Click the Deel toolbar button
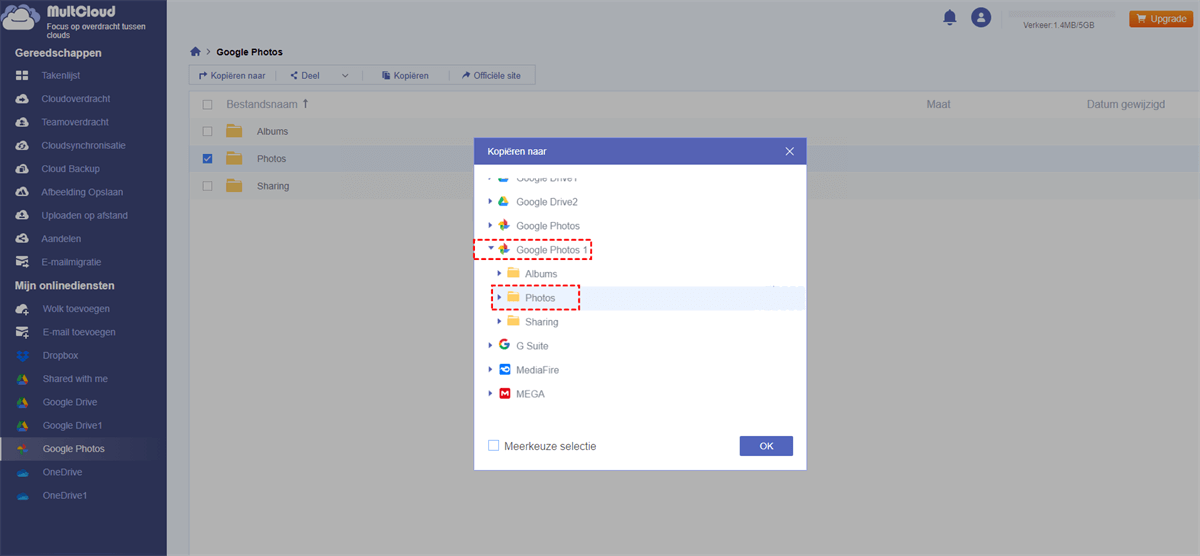Viewport: 1200px width, 556px height. (x=305, y=75)
